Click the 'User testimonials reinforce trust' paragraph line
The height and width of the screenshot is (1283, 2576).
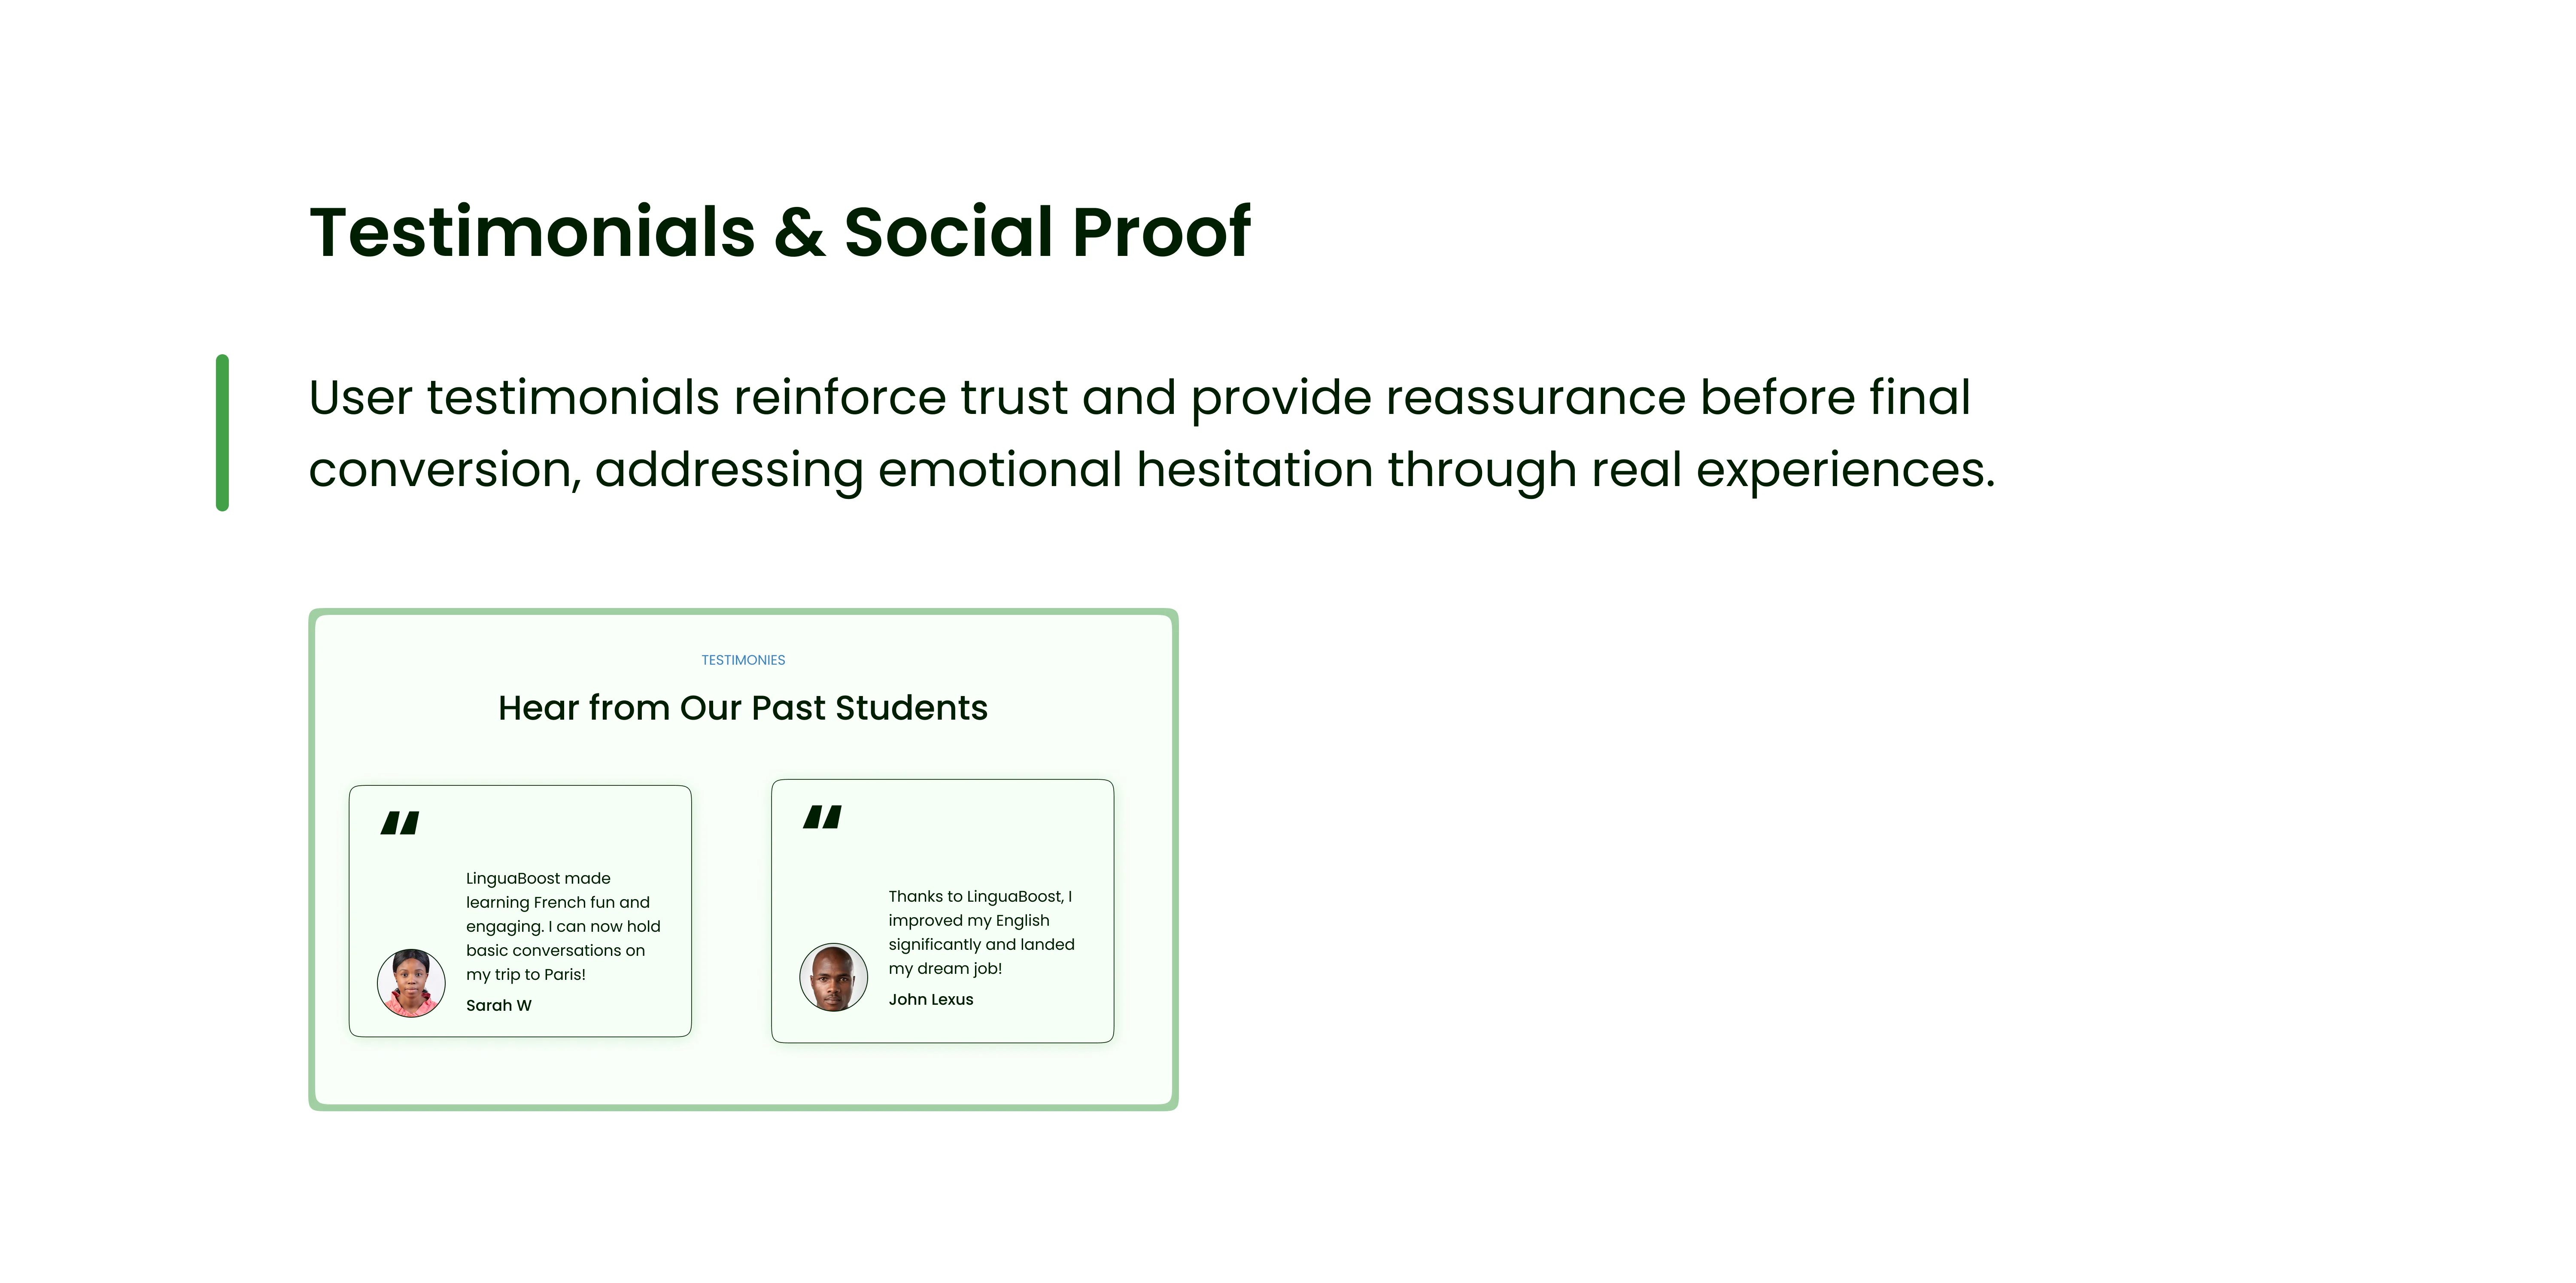pos(1138,397)
